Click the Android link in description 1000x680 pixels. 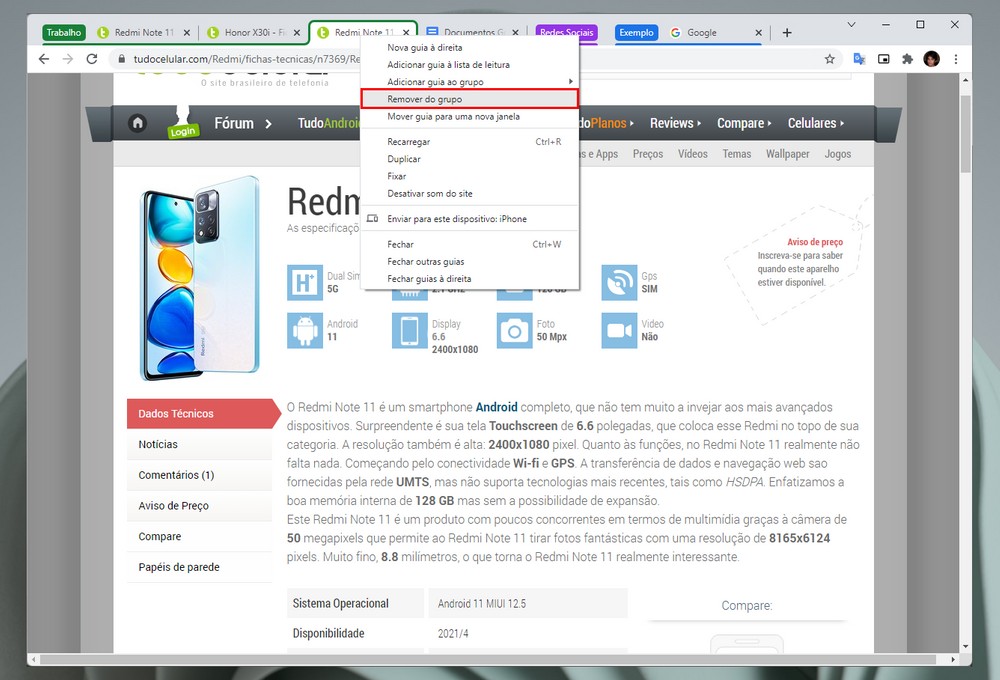click(496, 407)
